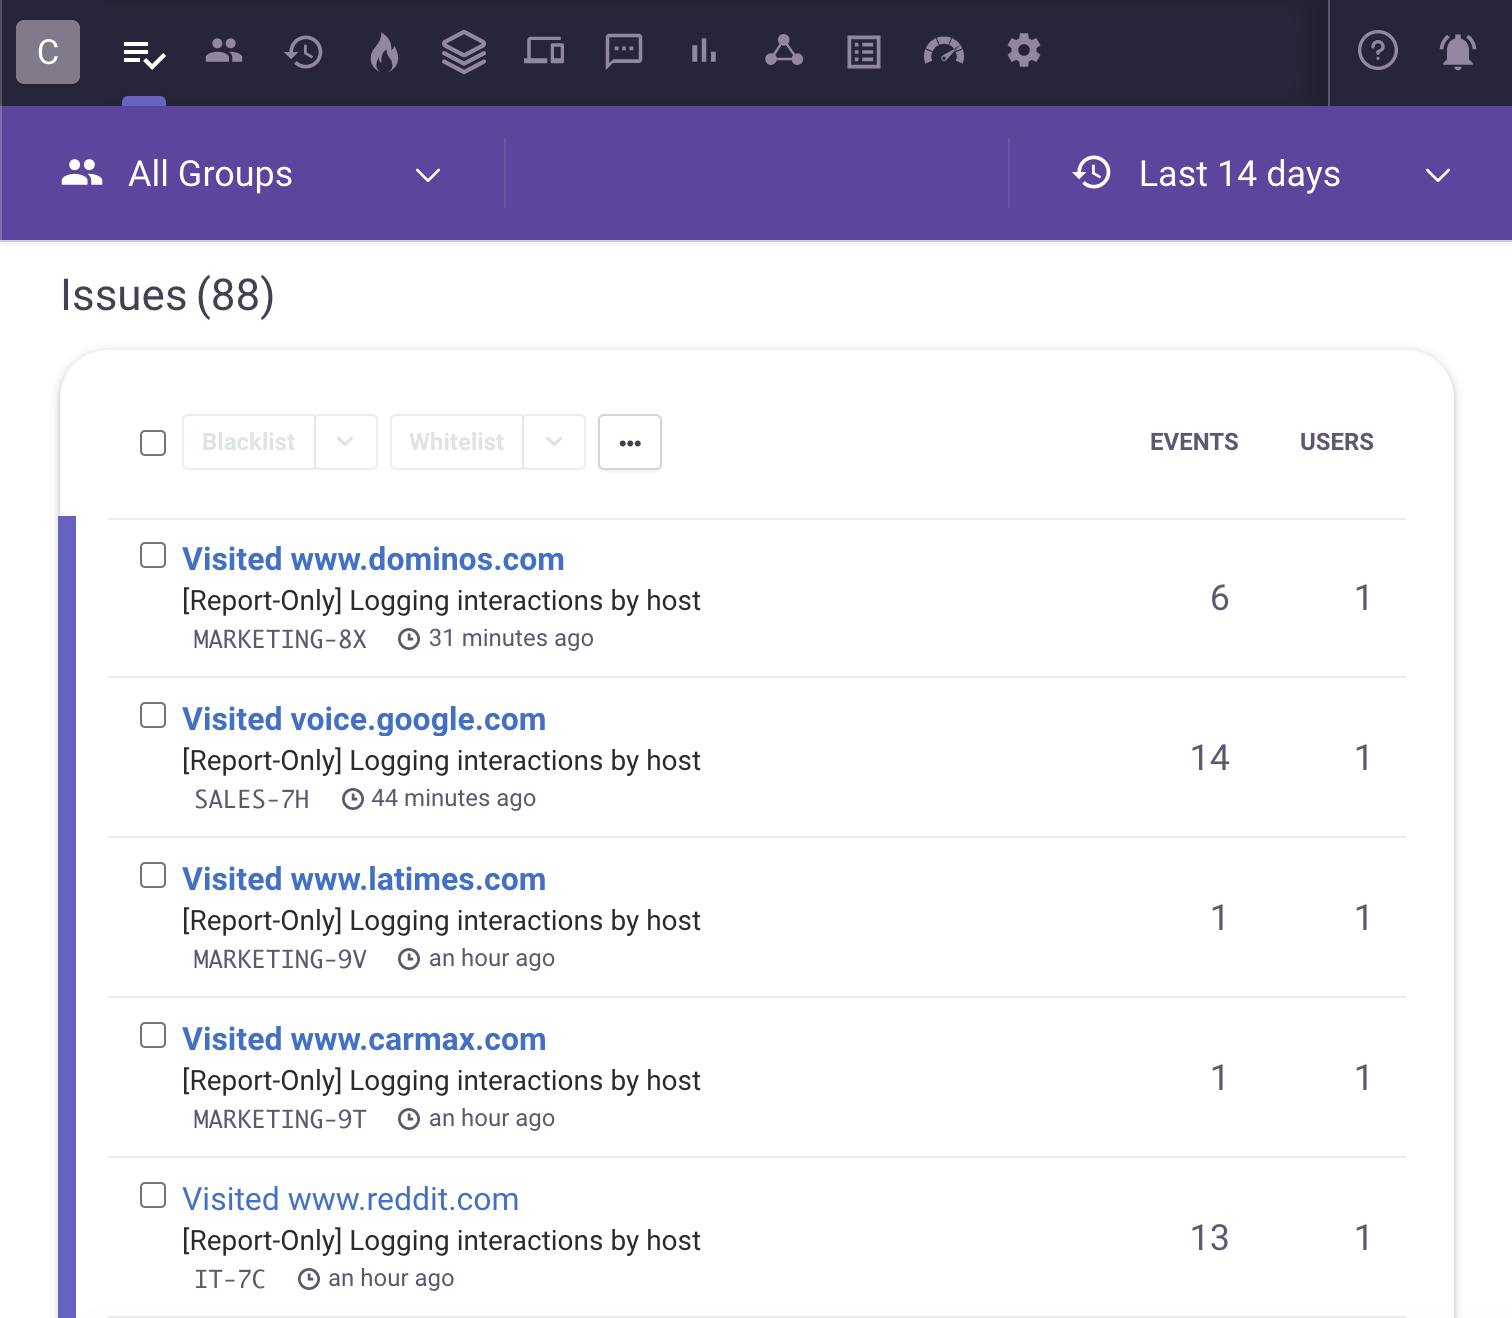1512x1318 pixels.
Task: Open the stacked Layers nav icon
Action: [x=464, y=52]
